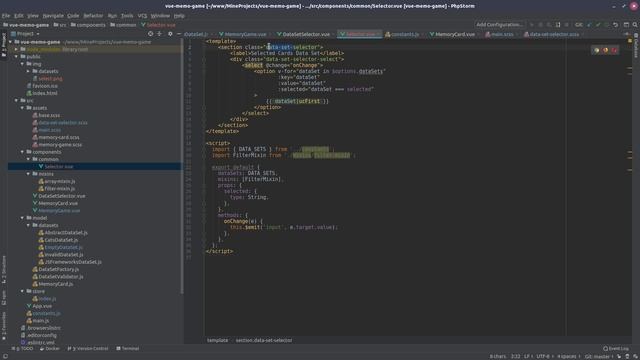Click the Search Everywhere magnifier icon
This screenshot has height=360, width=640.
coord(635,24)
